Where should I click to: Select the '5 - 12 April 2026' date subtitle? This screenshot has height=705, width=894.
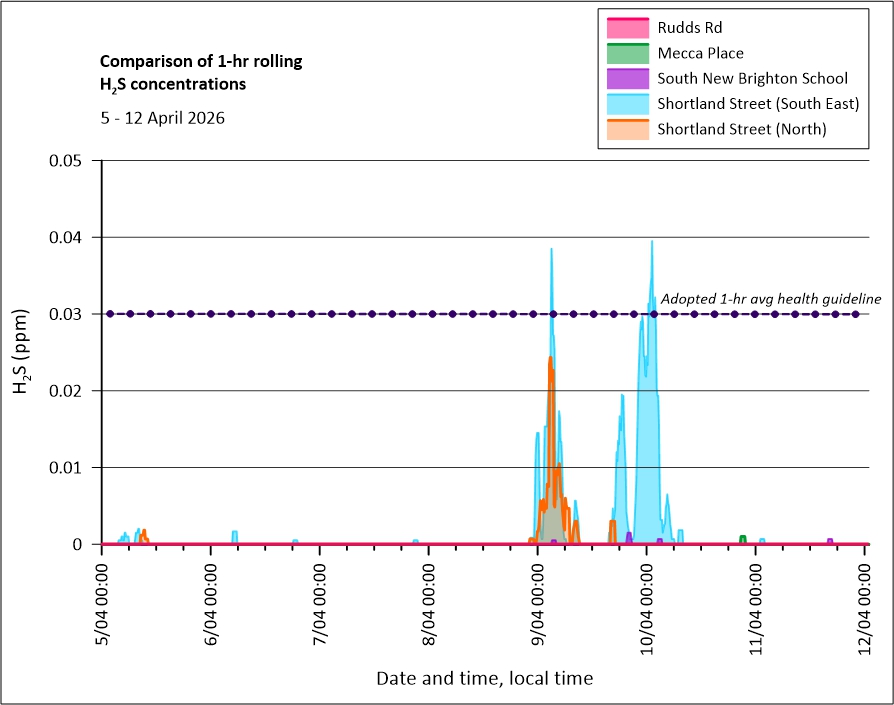point(162,117)
